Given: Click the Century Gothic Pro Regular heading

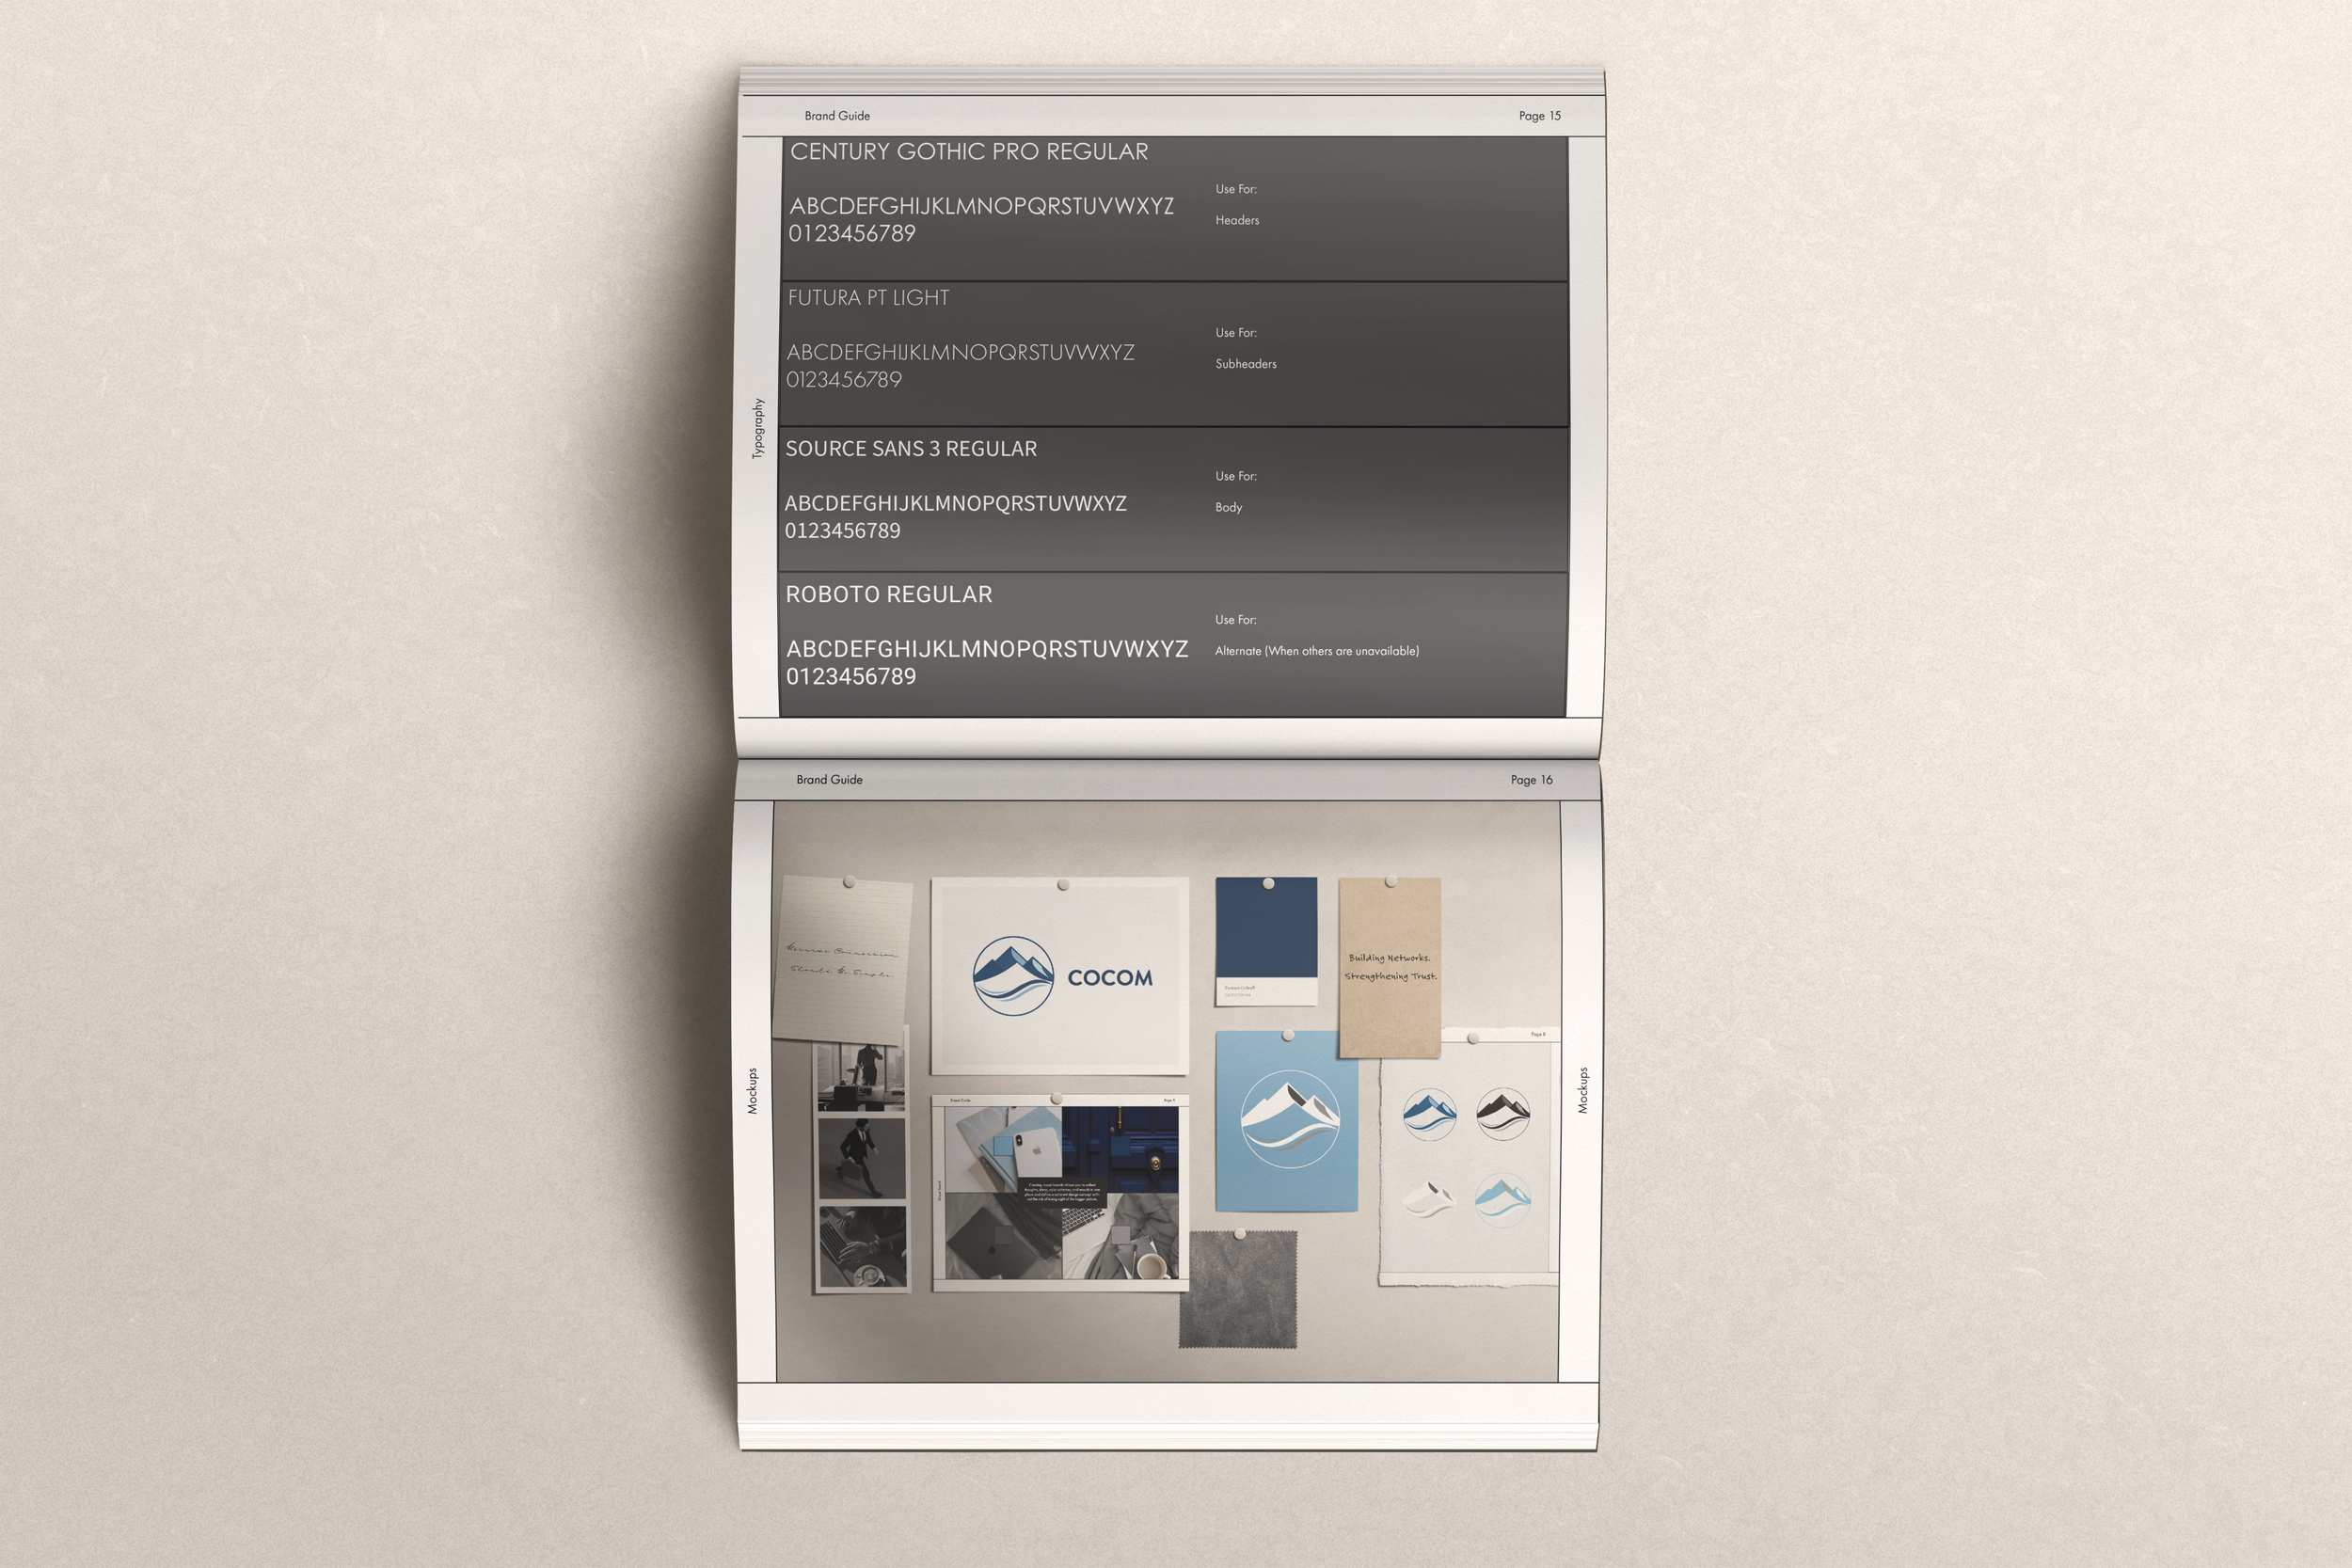Looking at the screenshot, I should click(968, 152).
